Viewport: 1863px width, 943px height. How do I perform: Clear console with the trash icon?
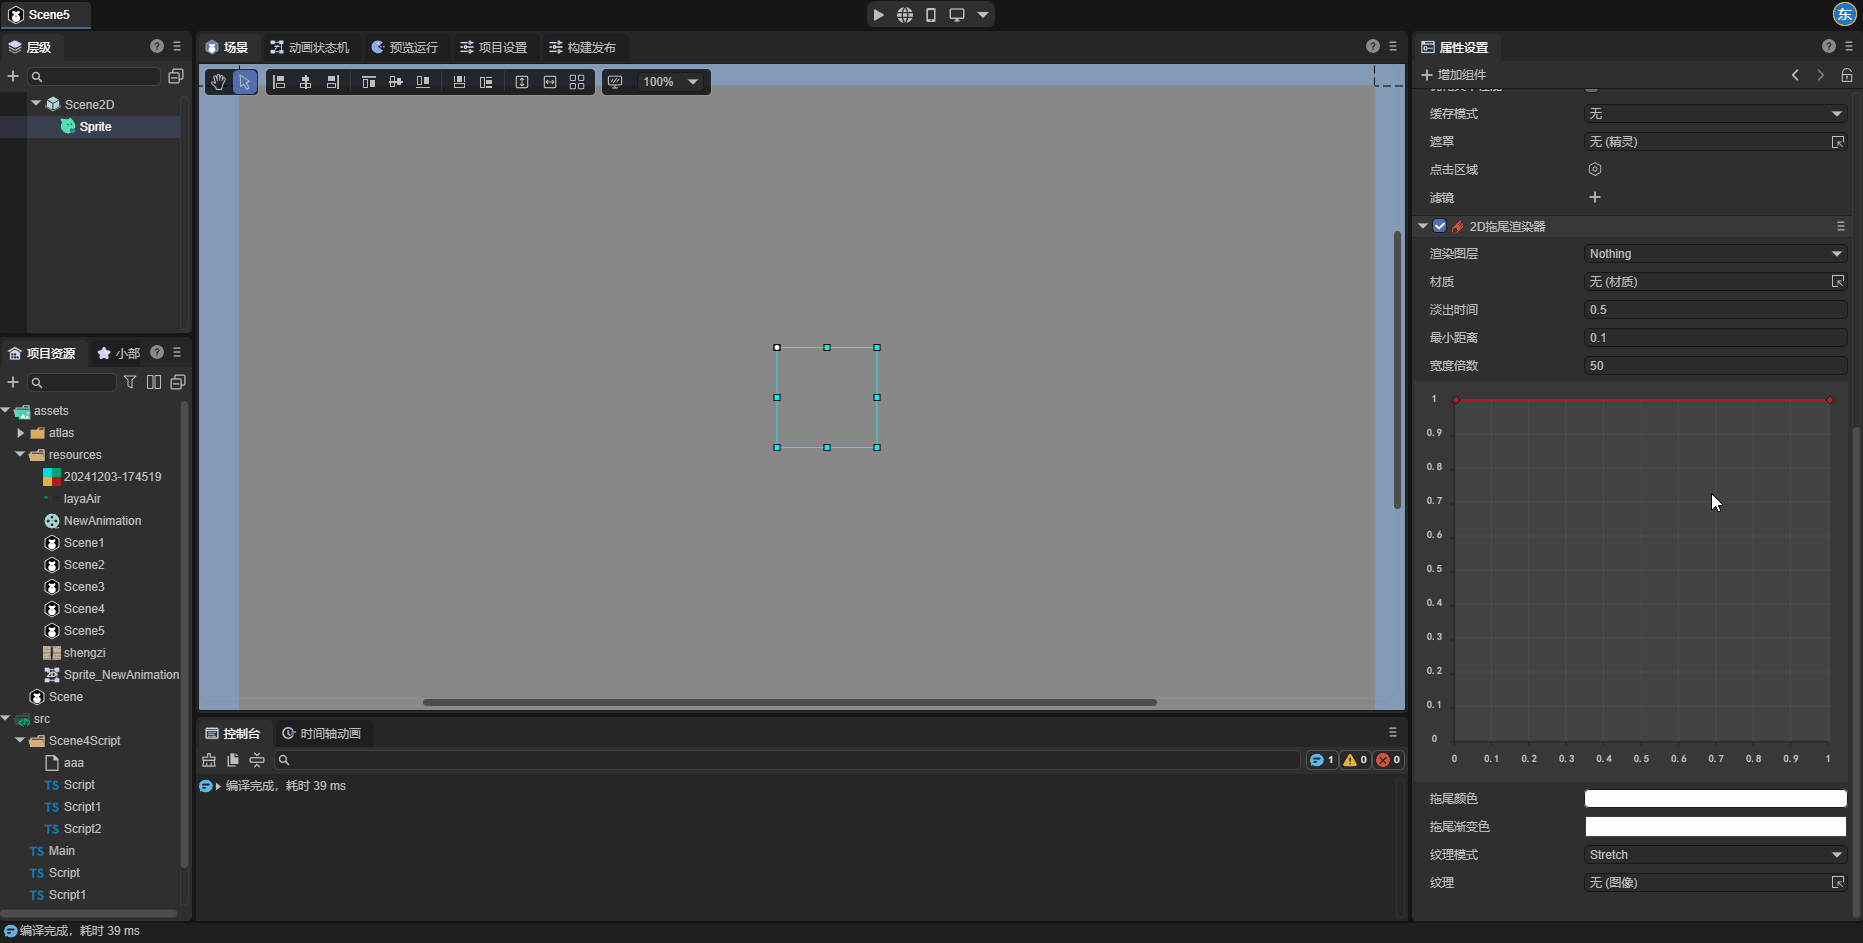(x=209, y=760)
